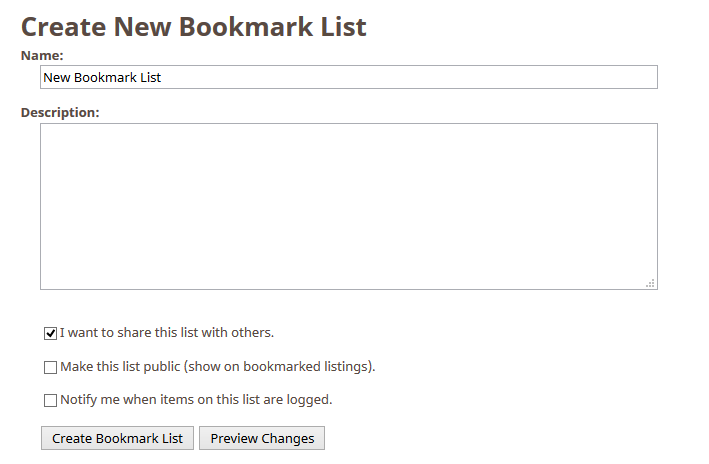Viewport: 709px width, 464px height.
Task: Click the "share this list with others" label text
Action: click(195, 333)
